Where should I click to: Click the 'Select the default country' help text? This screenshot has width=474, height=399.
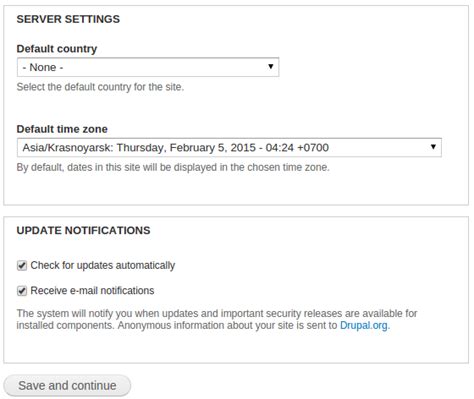tap(100, 87)
